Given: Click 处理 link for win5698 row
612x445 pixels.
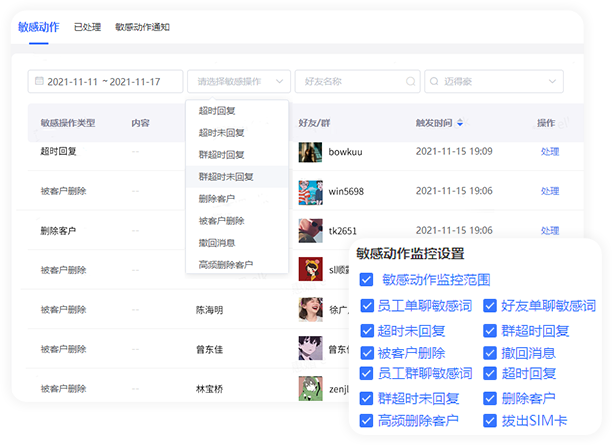Looking at the screenshot, I should pos(549,191).
